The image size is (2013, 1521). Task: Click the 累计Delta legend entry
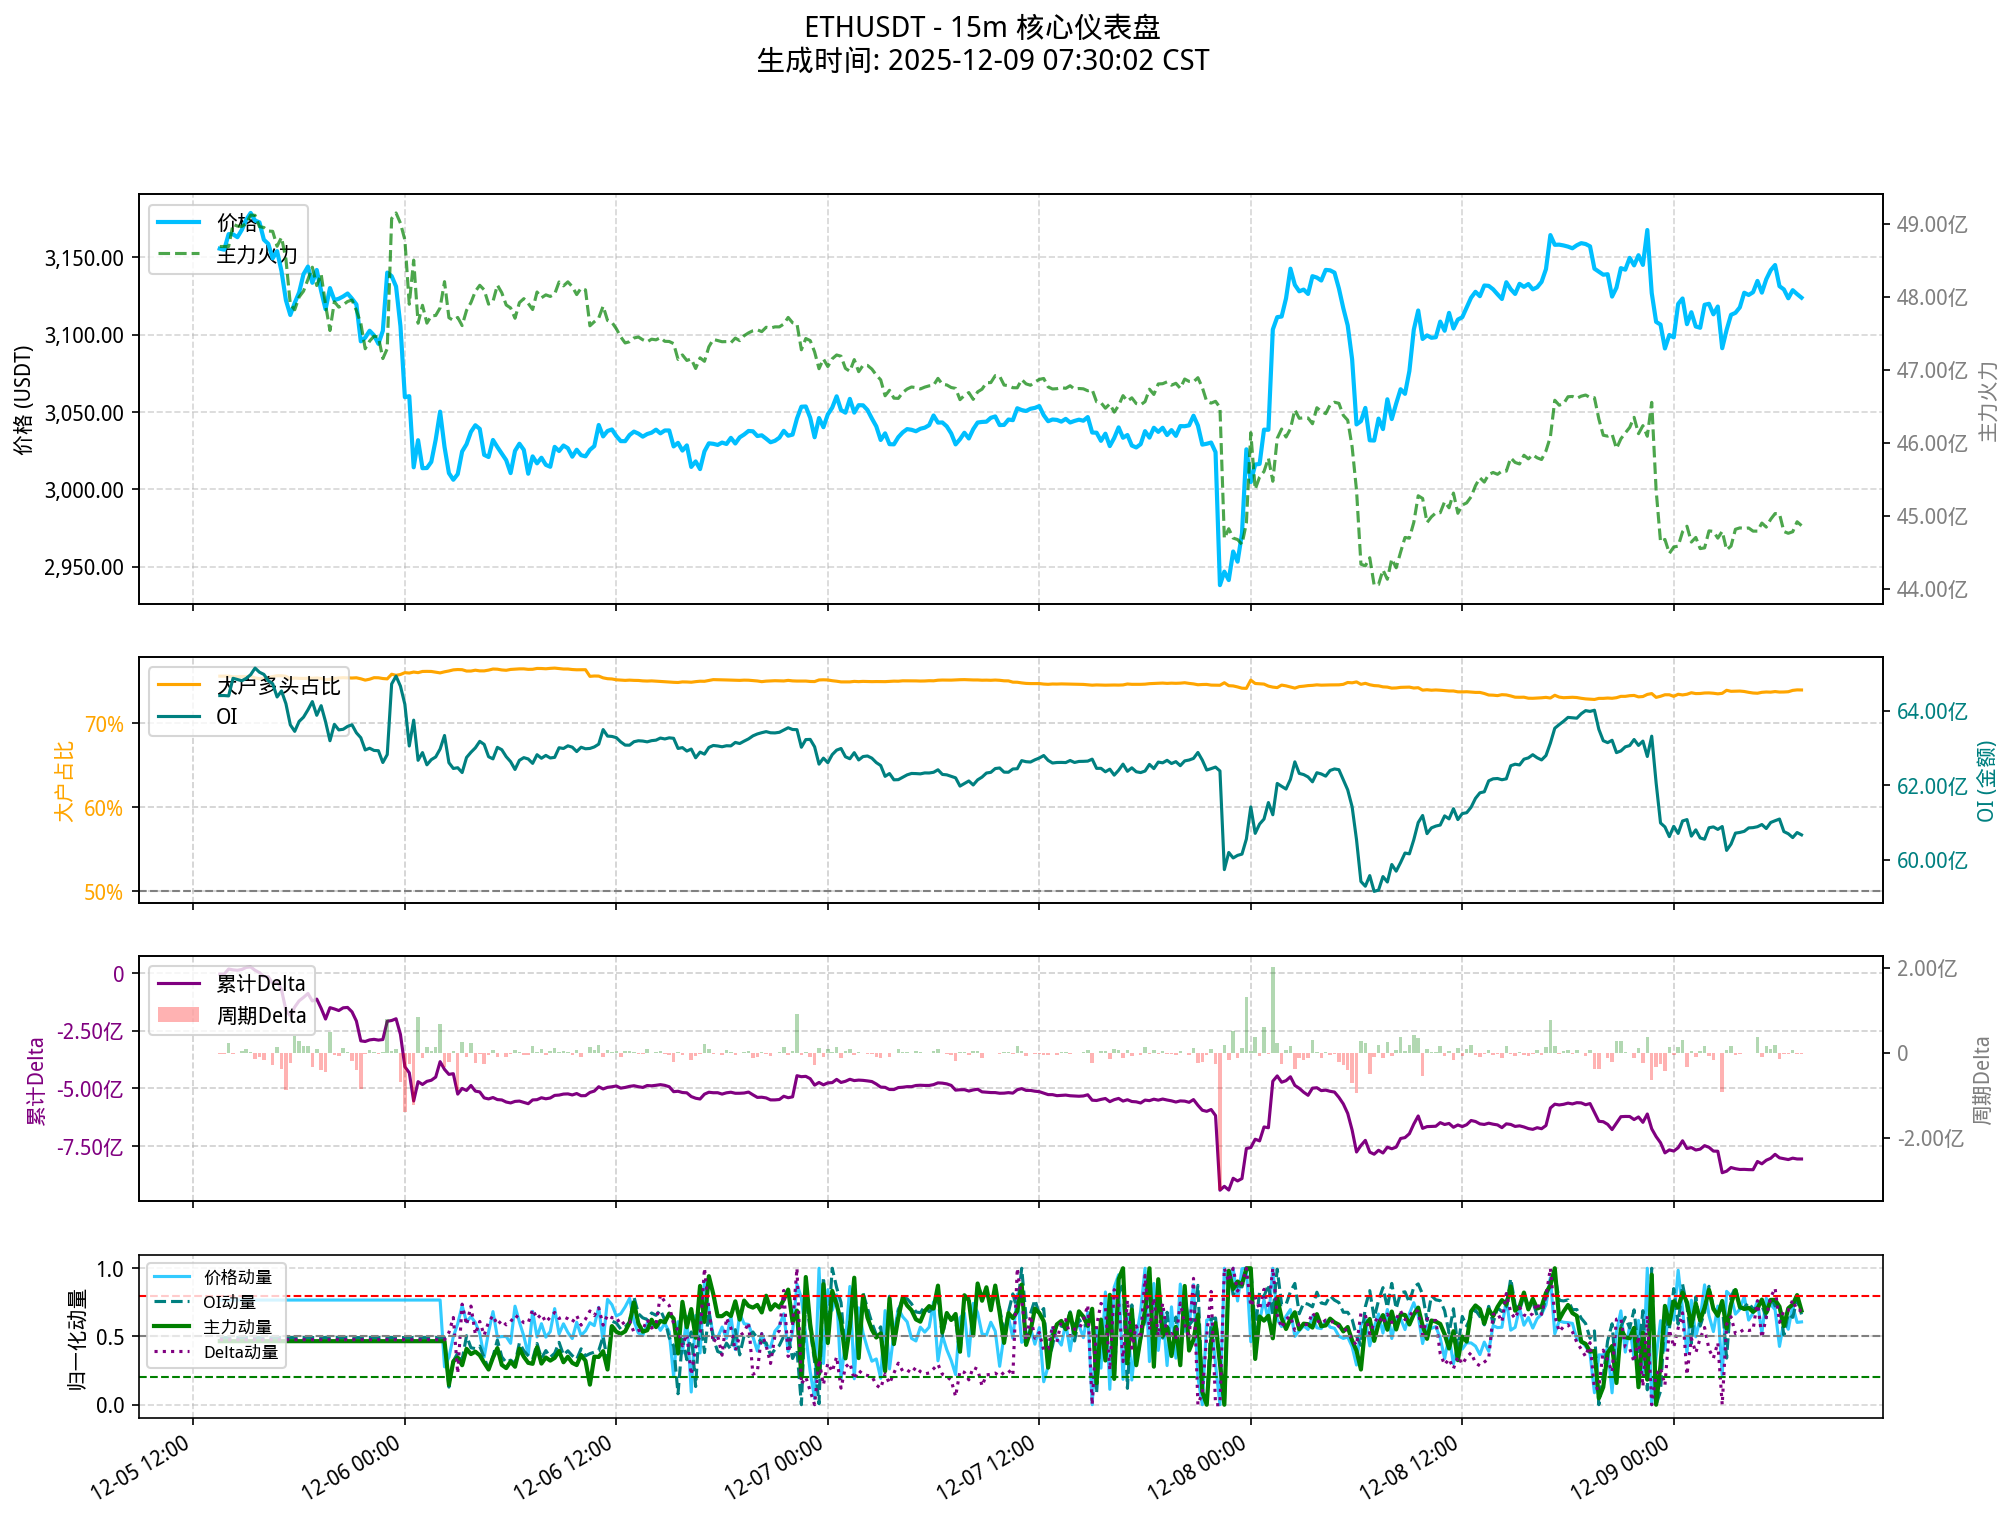pos(260,984)
